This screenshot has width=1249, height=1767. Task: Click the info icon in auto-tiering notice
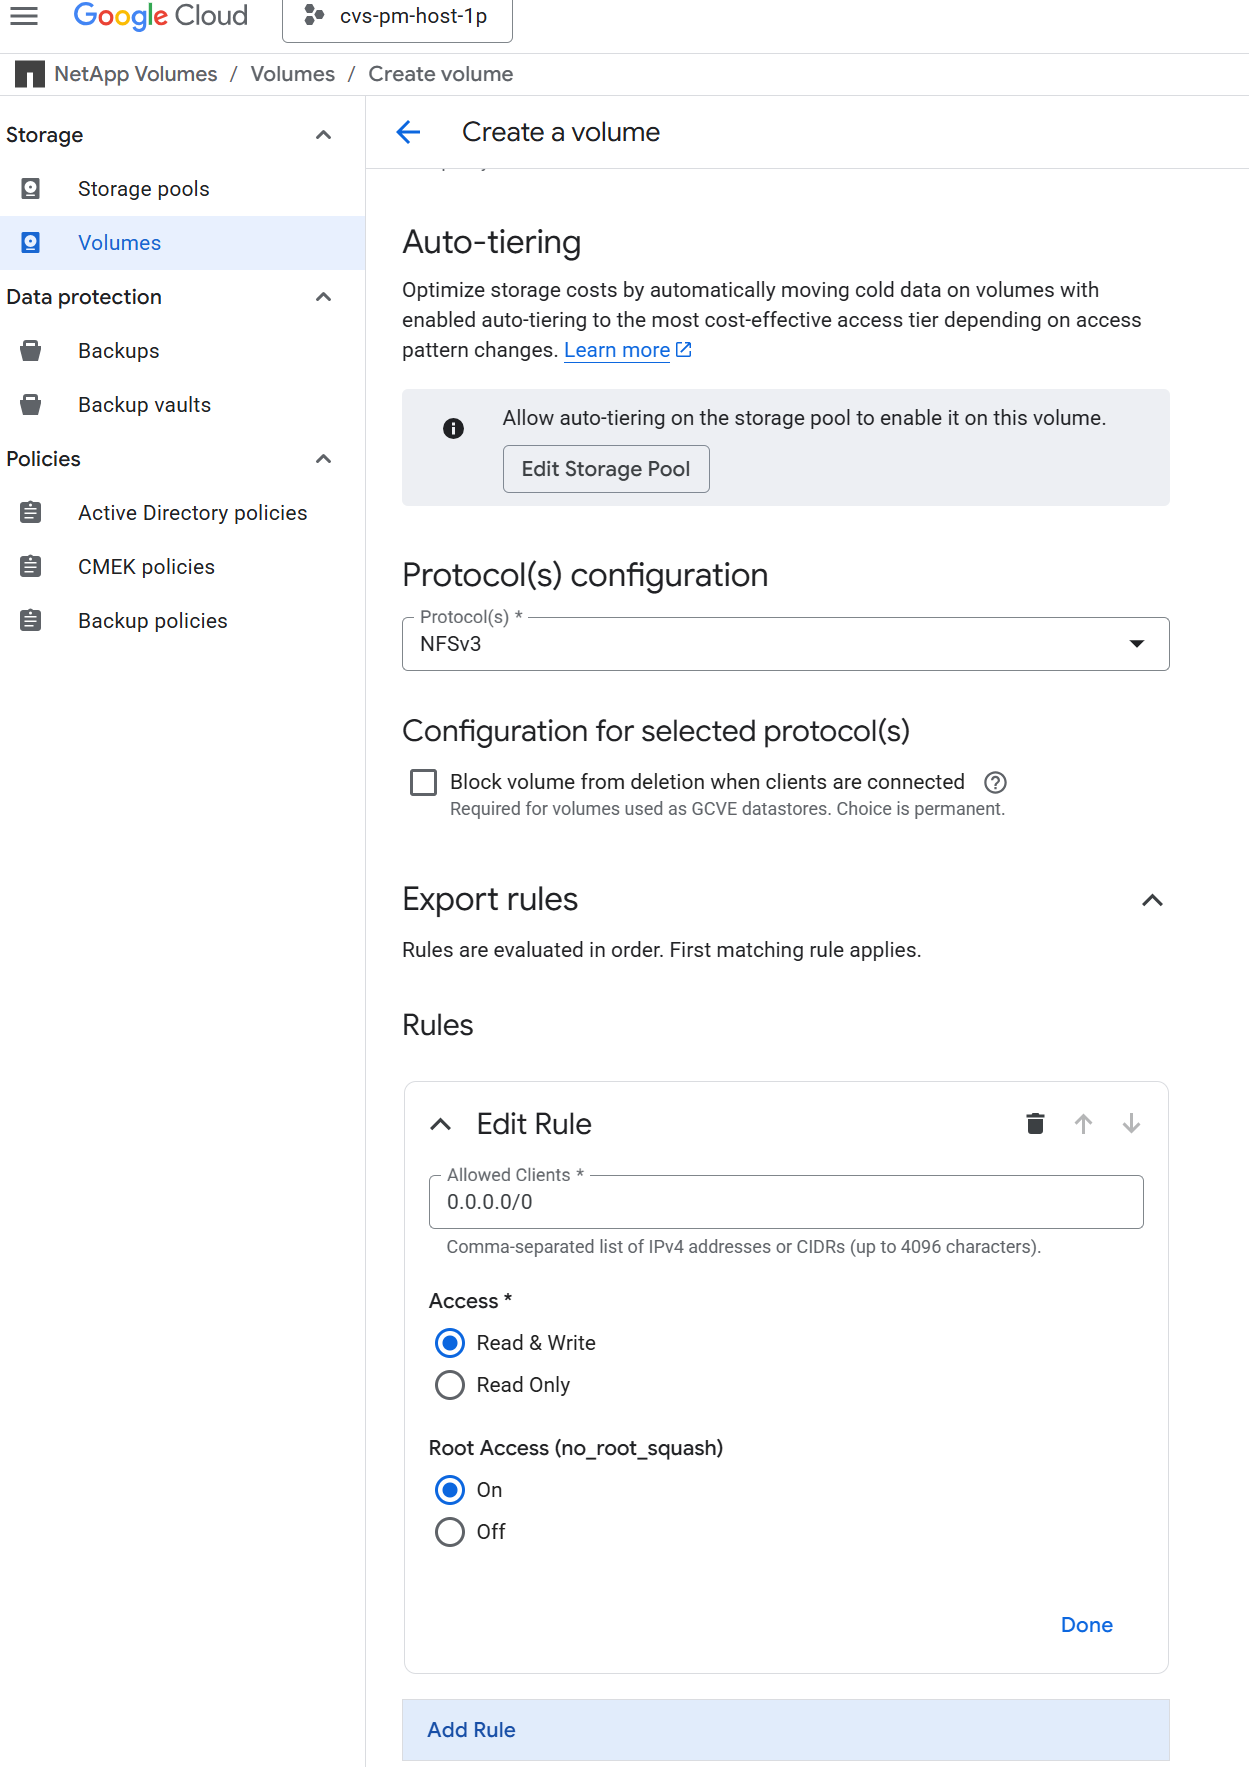[453, 429]
